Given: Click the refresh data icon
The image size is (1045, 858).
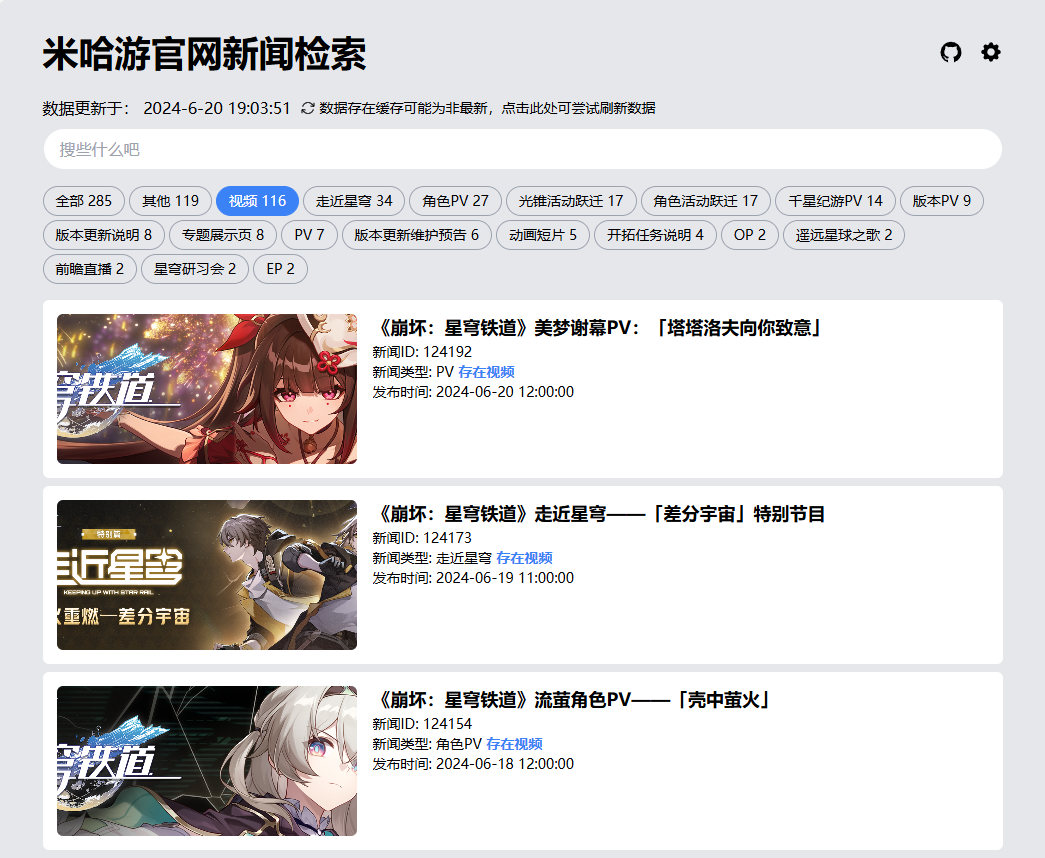Looking at the screenshot, I should click(307, 108).
